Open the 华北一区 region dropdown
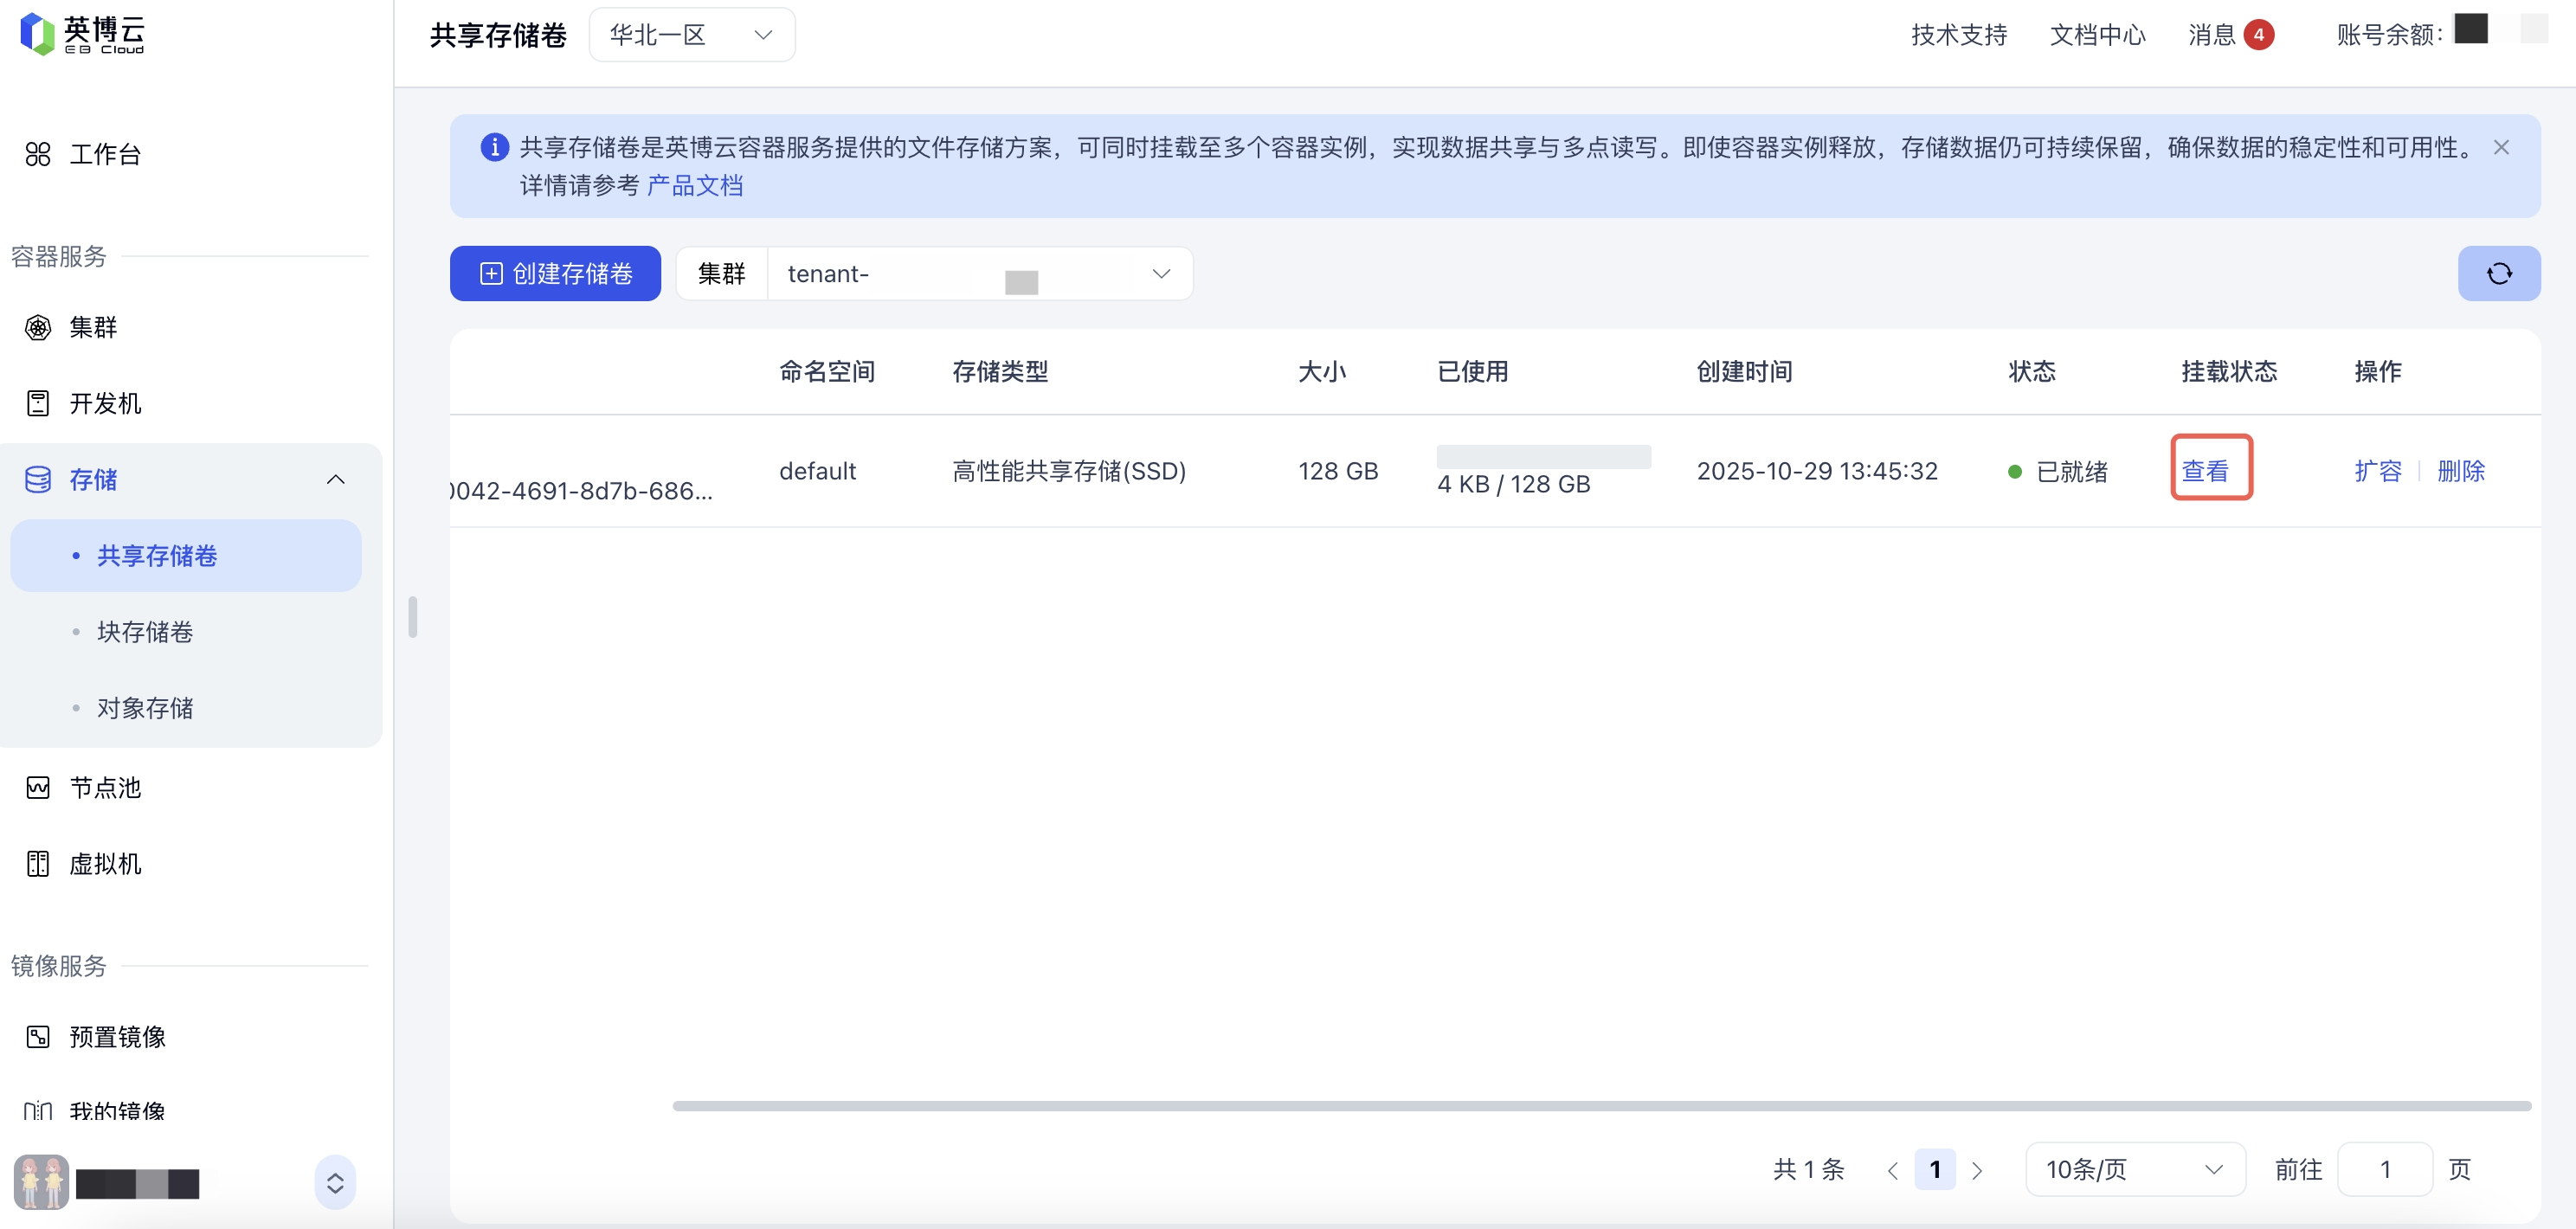 691,35
